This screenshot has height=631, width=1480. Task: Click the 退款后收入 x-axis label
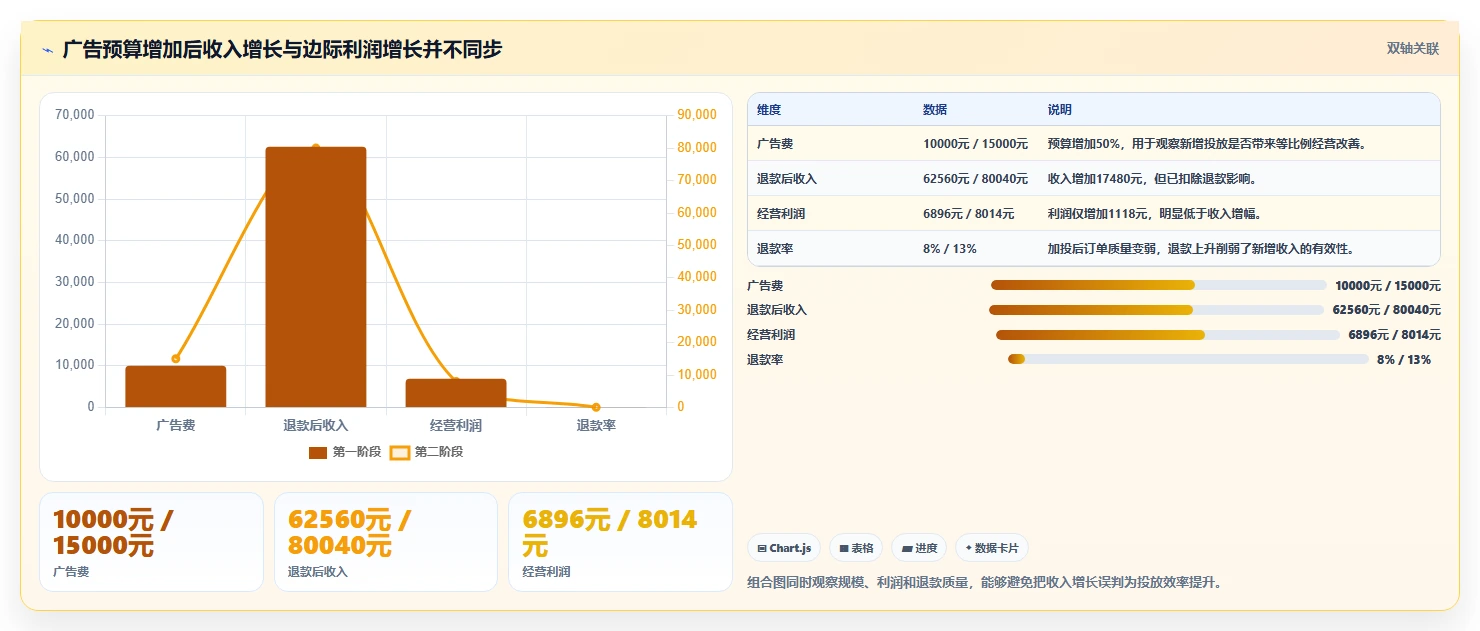click(316, 426)
